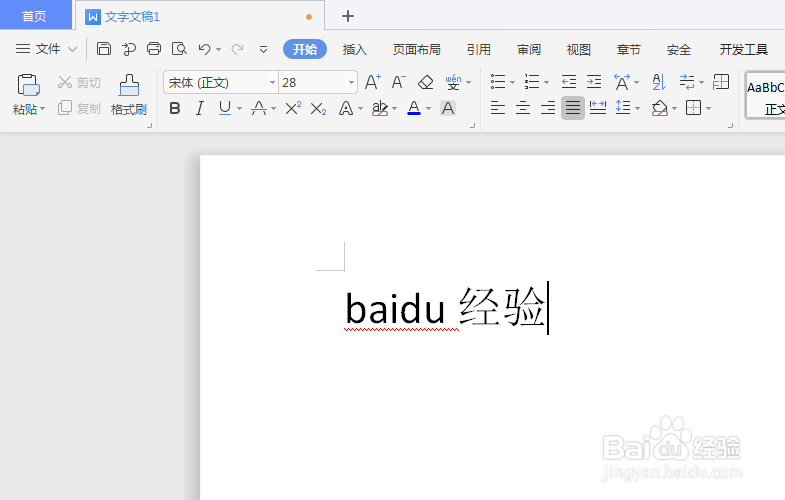Click the Paste clipboard icon
This screenshot has width=785, height=500.
(x=28, y=85)
